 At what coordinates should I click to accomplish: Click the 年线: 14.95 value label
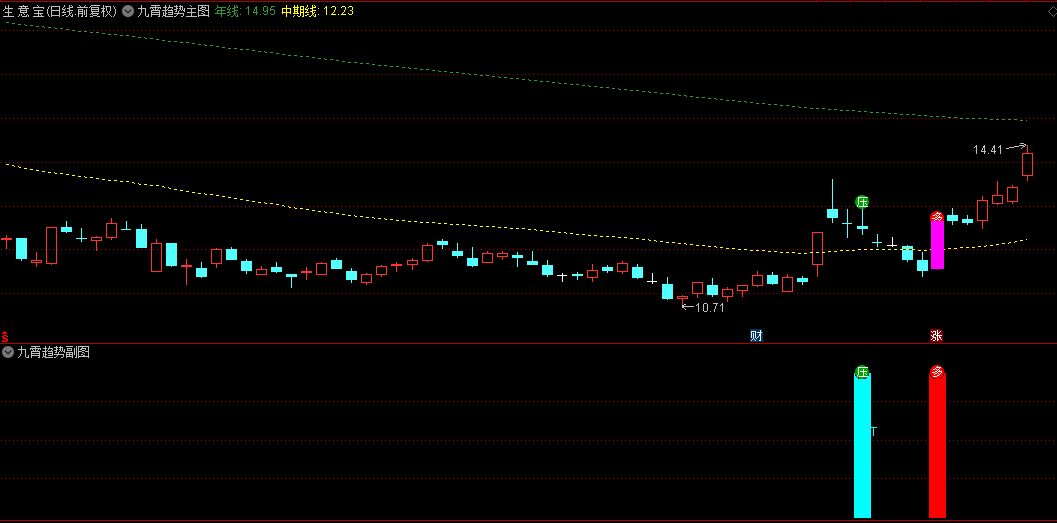[x=245, y=11]
